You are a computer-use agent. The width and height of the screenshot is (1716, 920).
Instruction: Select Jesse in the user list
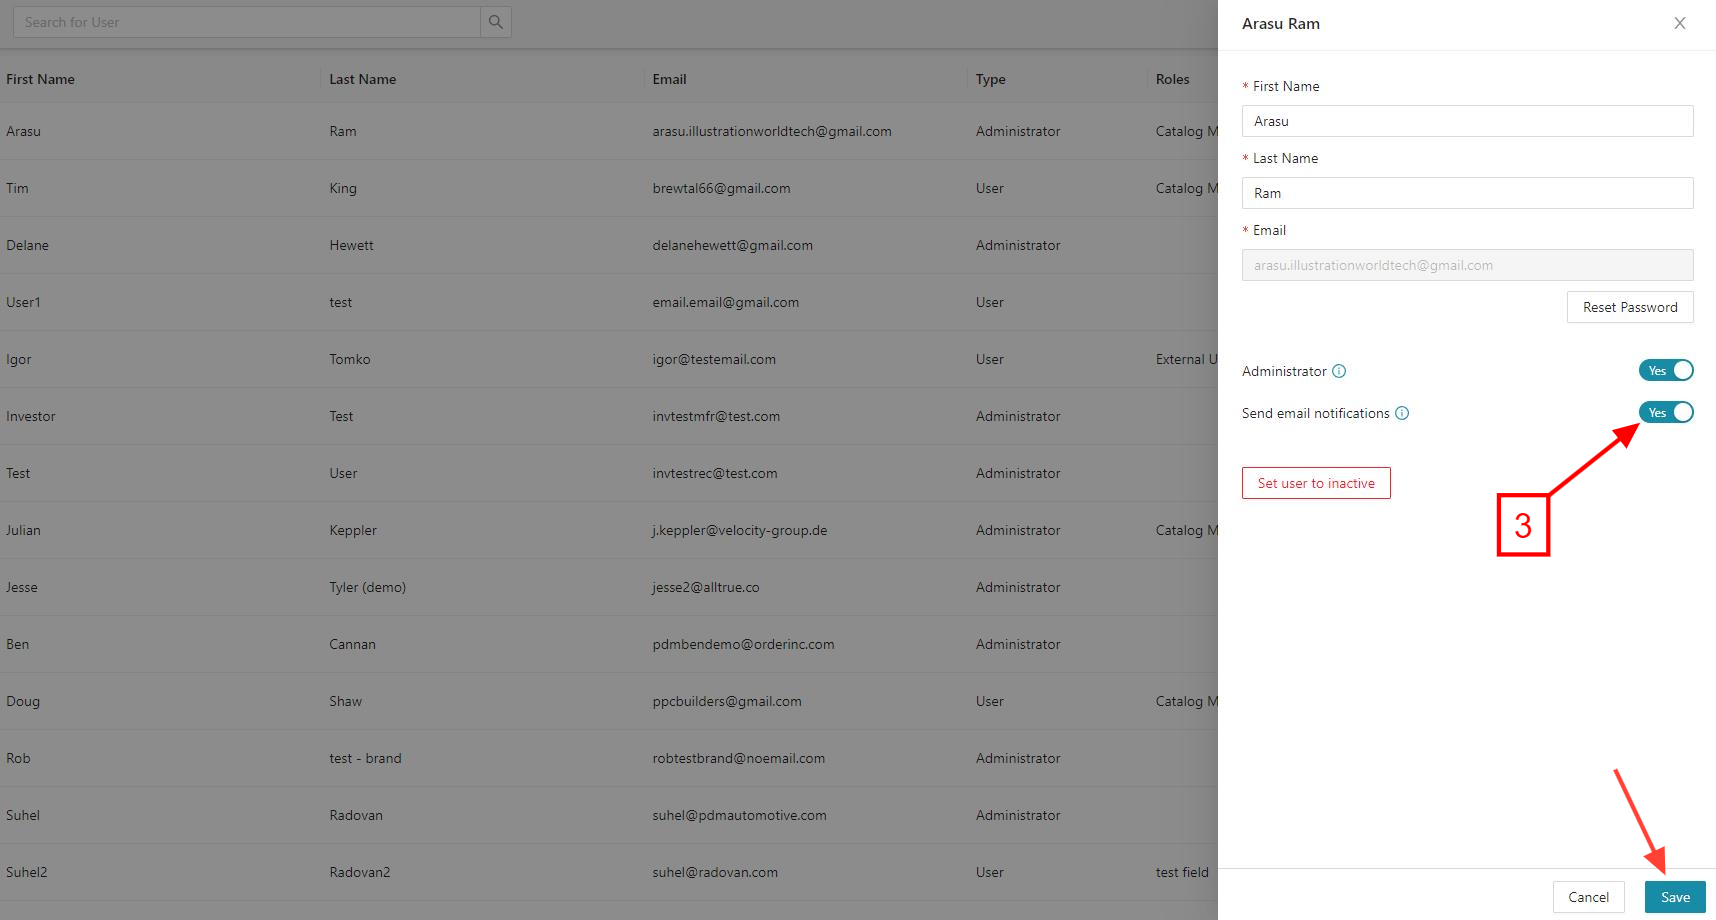pyautogui.click(x=22, y=587)
